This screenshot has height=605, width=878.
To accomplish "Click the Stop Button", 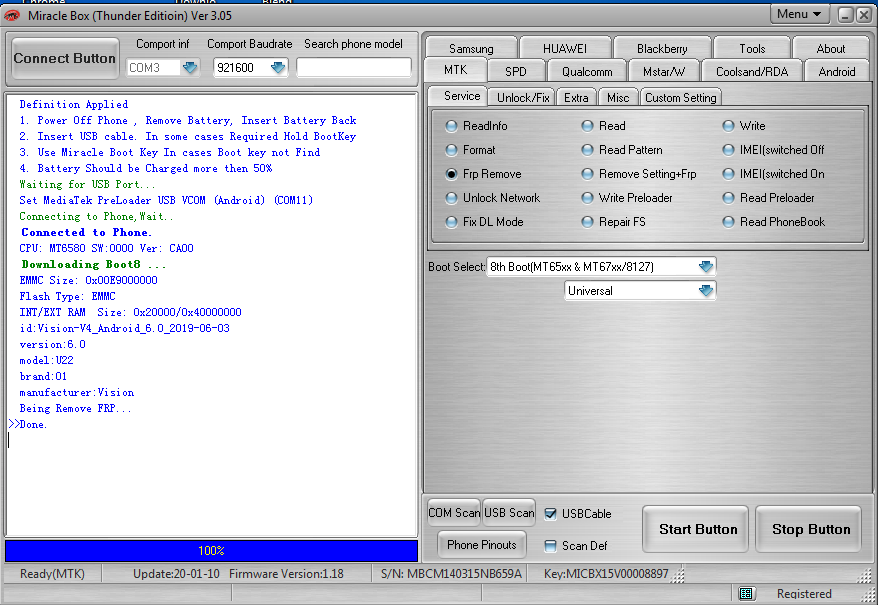I will tap(809, 529).
